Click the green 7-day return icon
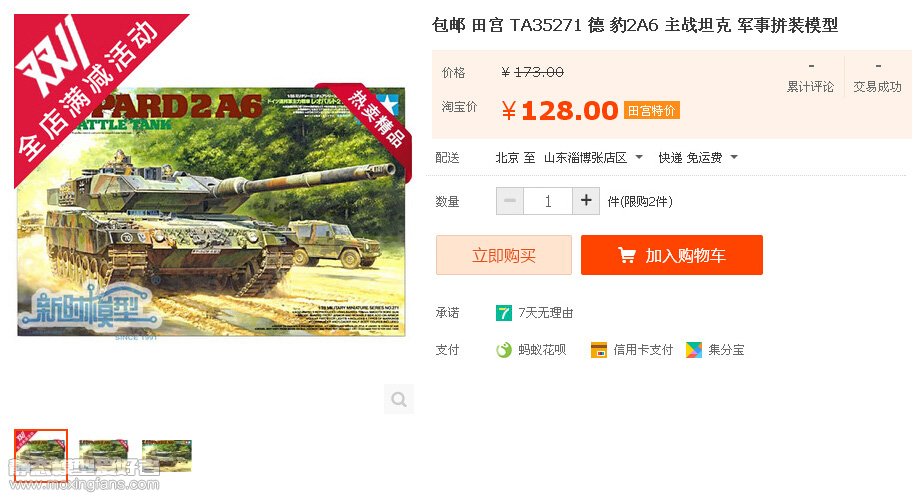 point(503,313)
